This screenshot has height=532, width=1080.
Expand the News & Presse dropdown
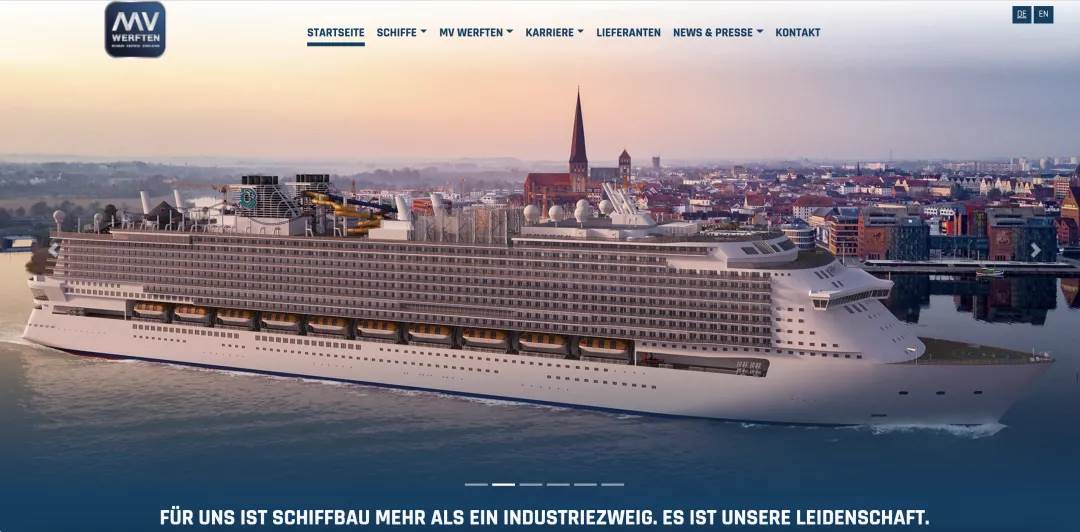pos(718,32)
